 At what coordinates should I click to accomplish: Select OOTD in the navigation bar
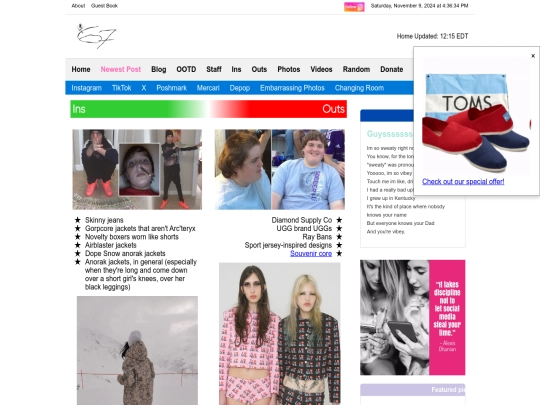click(186, 69)
